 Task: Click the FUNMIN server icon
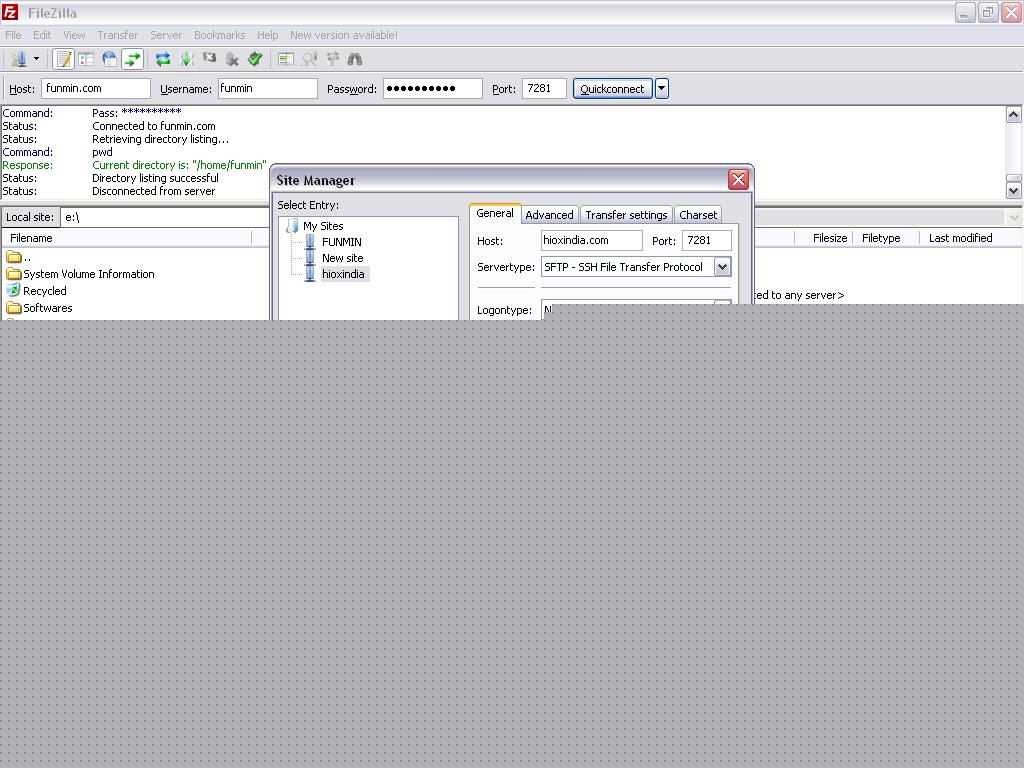(310, 242)
